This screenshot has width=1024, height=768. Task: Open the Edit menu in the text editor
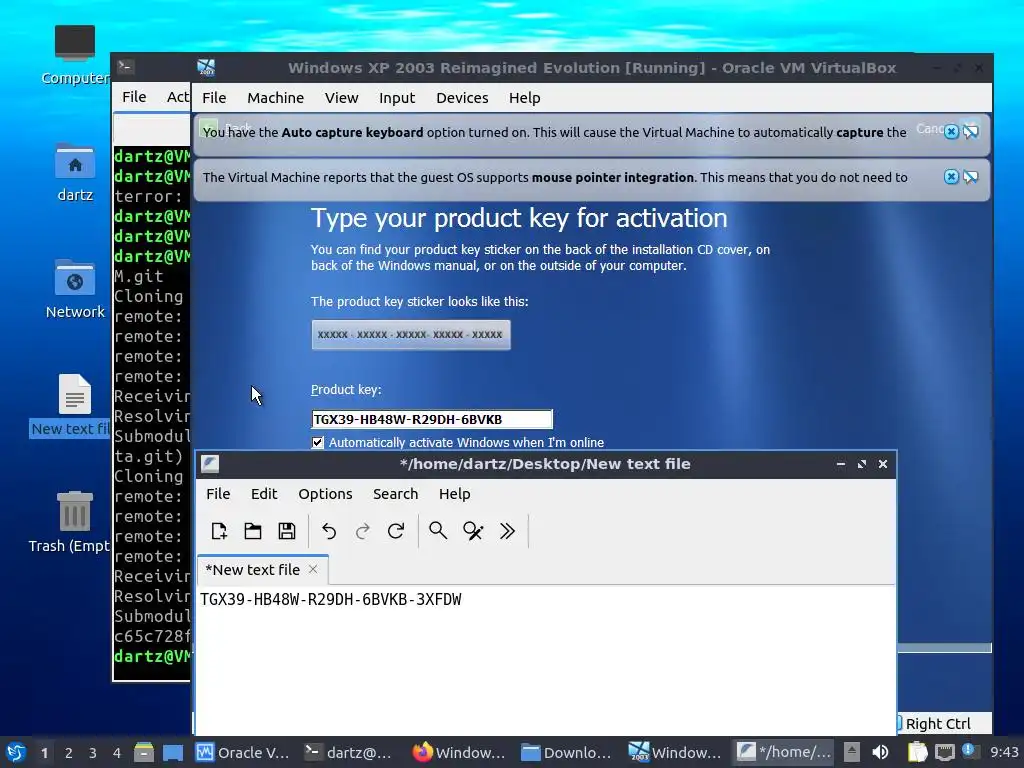(264, 494)
